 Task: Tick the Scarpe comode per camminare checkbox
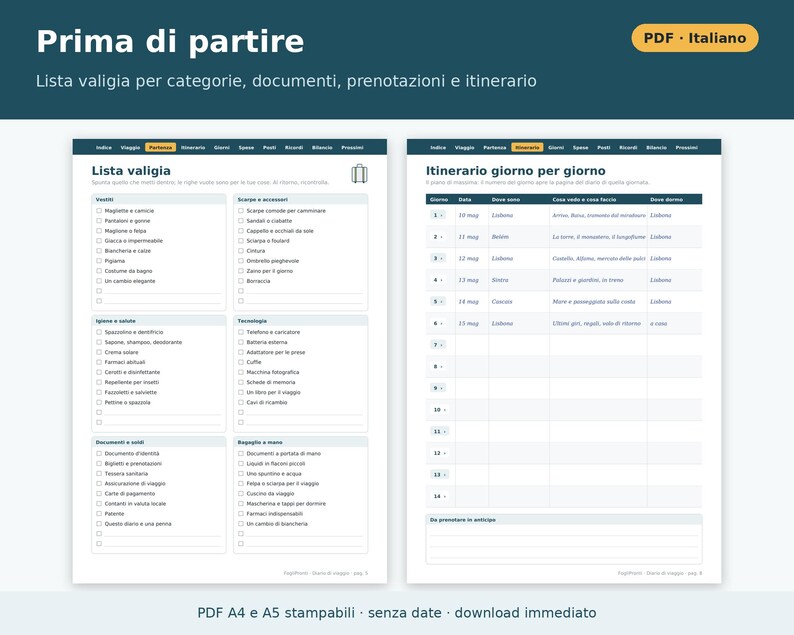click(241, 211)
